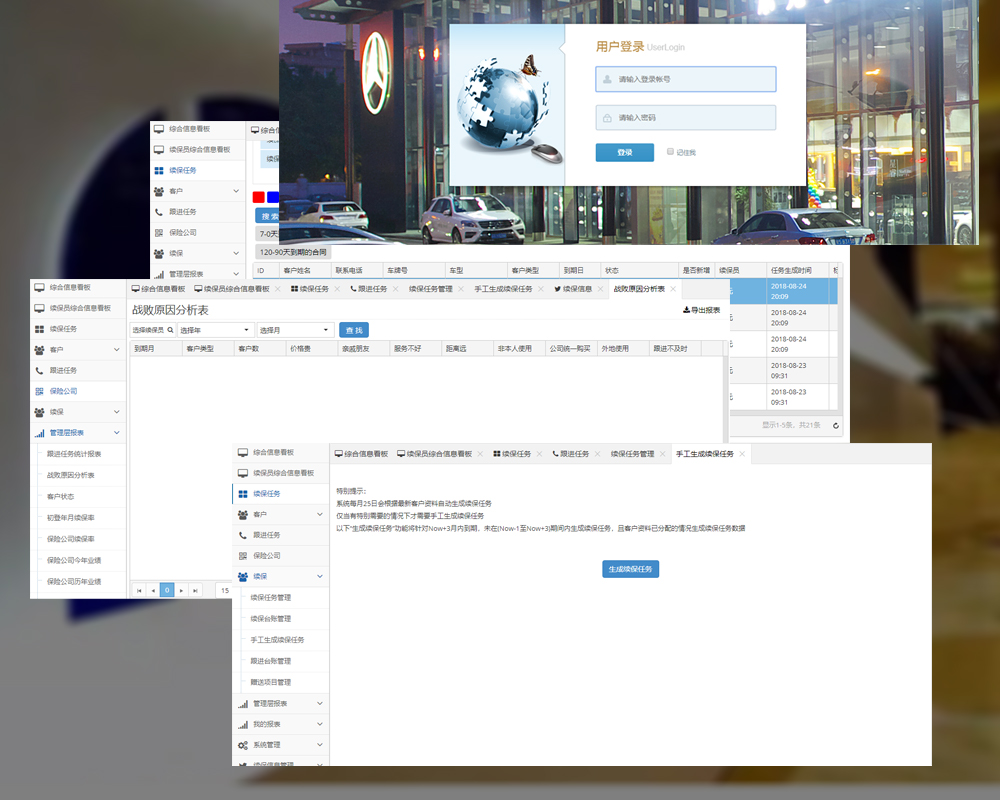Expand 客户 chevron in analysis window sidebar
Screen dimensions: 1000x800
pyautogui.click(x=117, y=350)
